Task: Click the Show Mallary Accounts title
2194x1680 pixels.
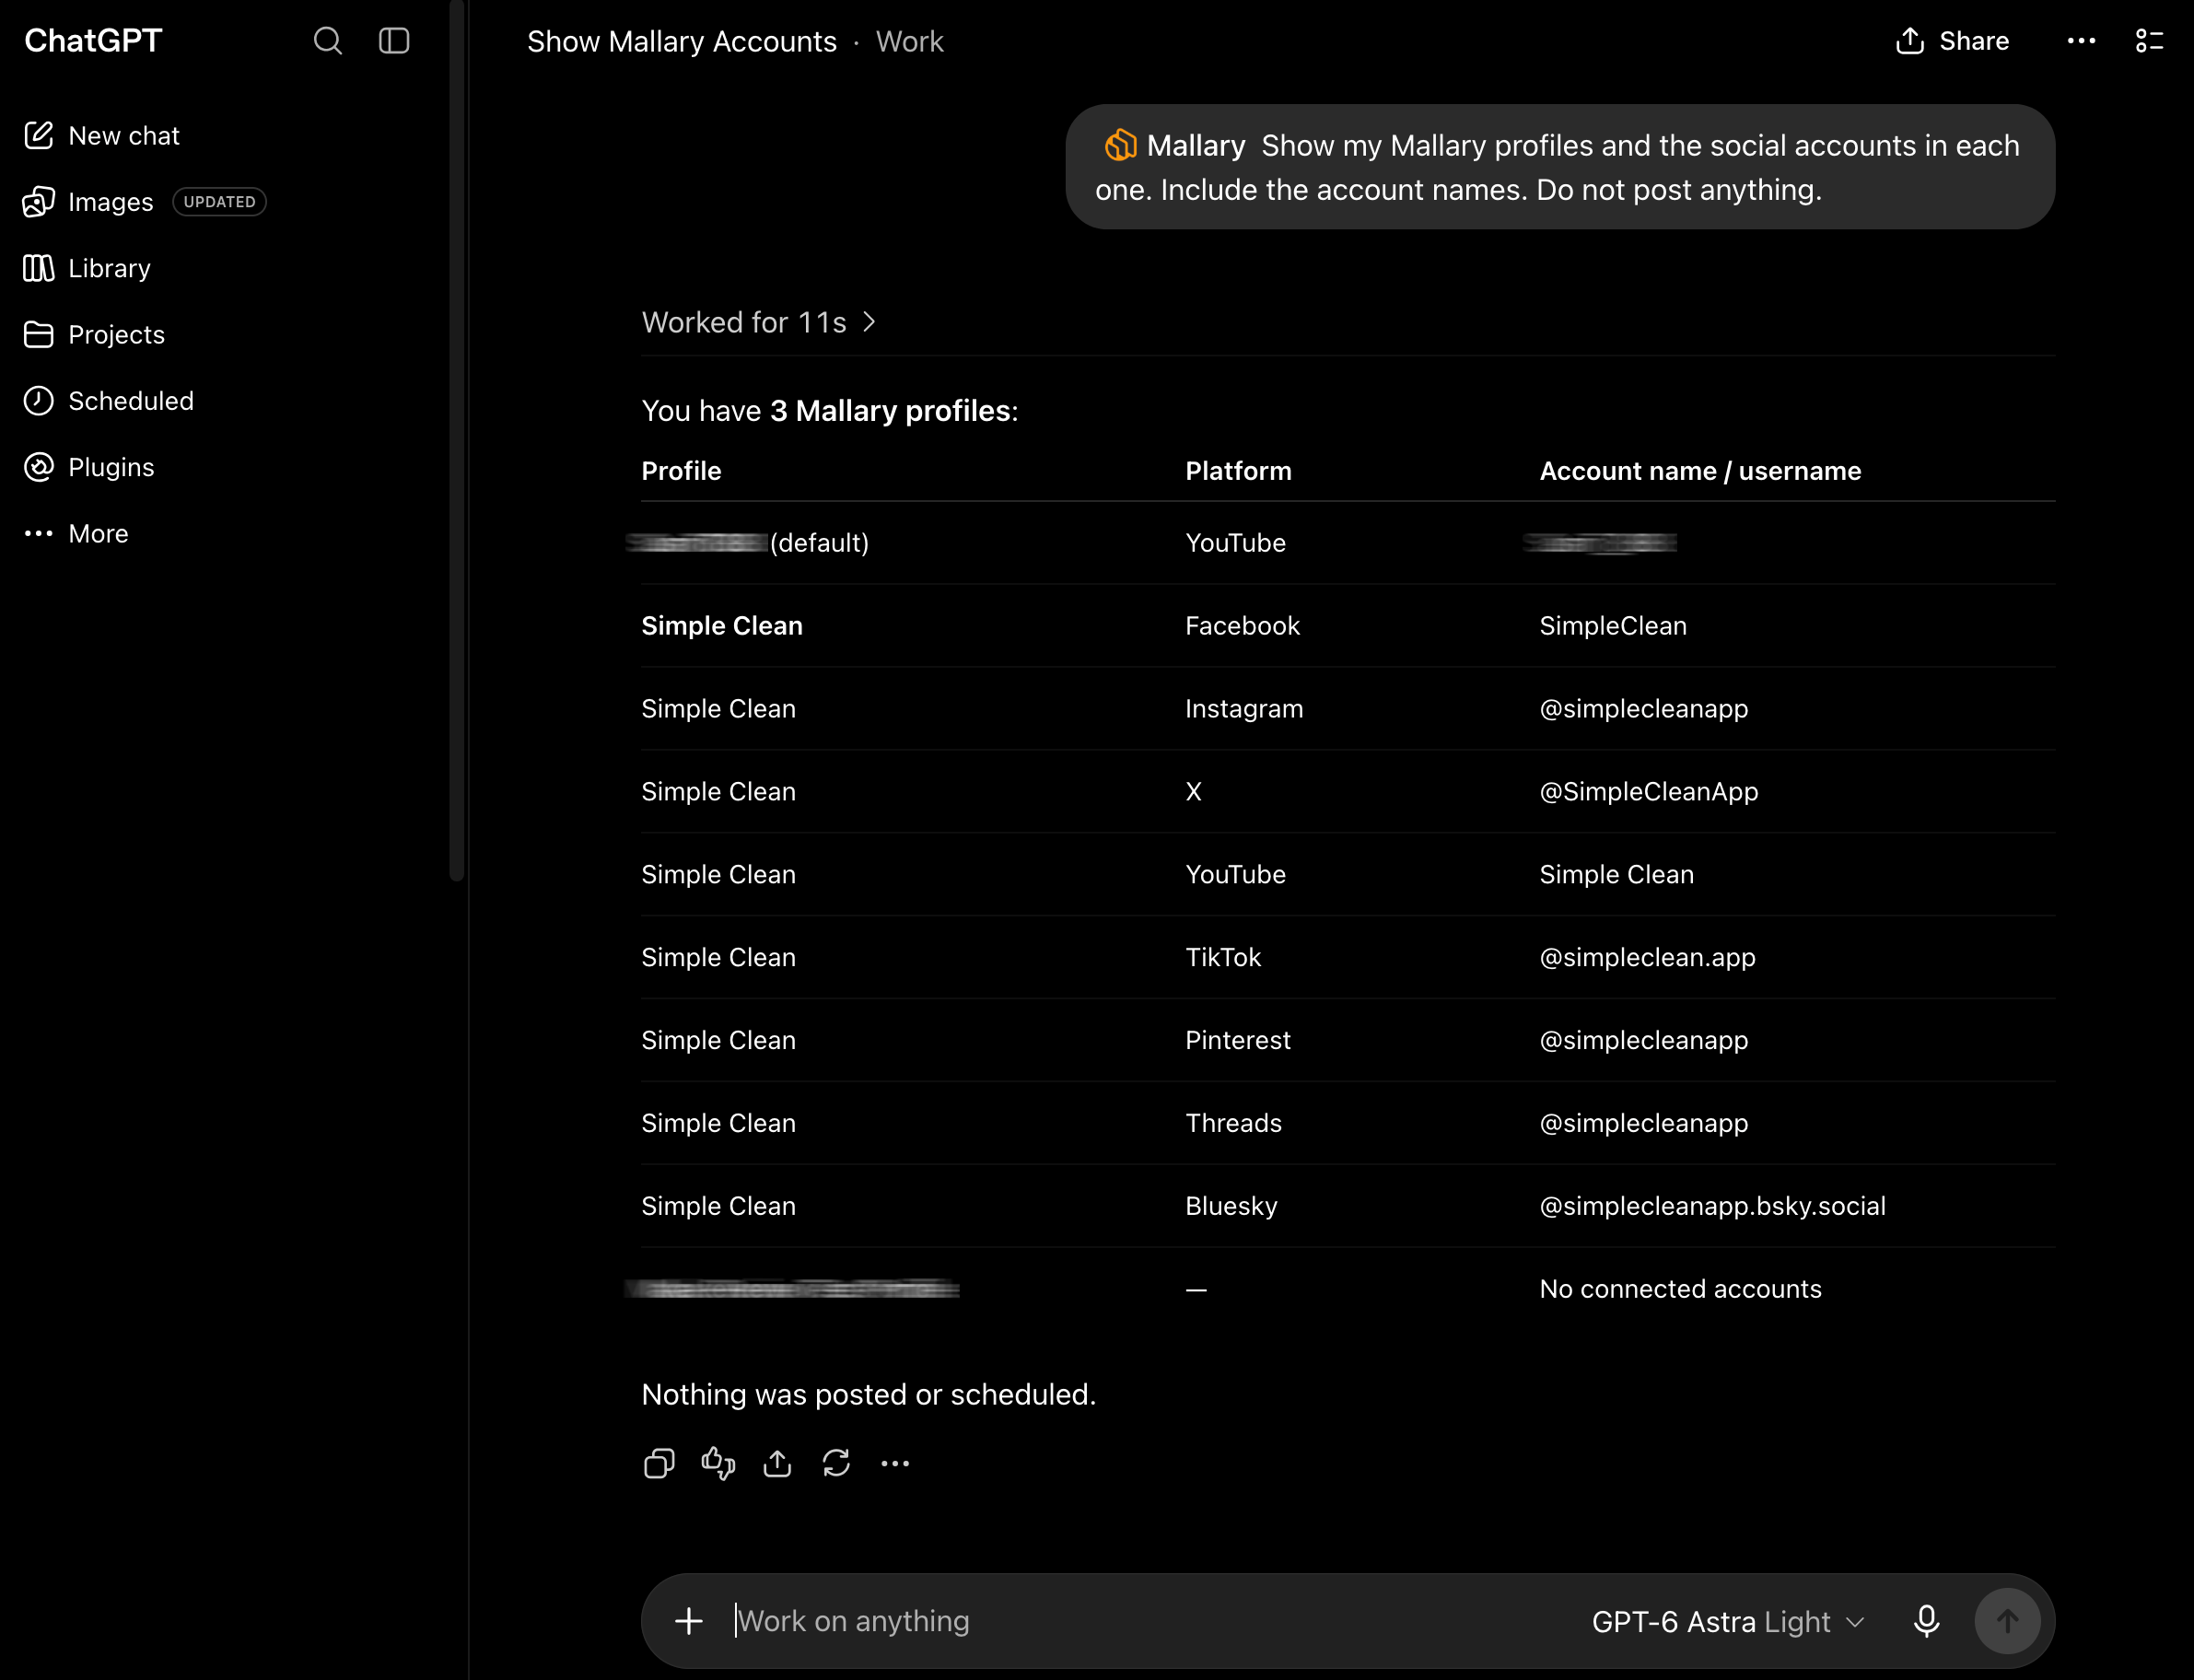Action: pyautogui.click(x=681, y=41)
